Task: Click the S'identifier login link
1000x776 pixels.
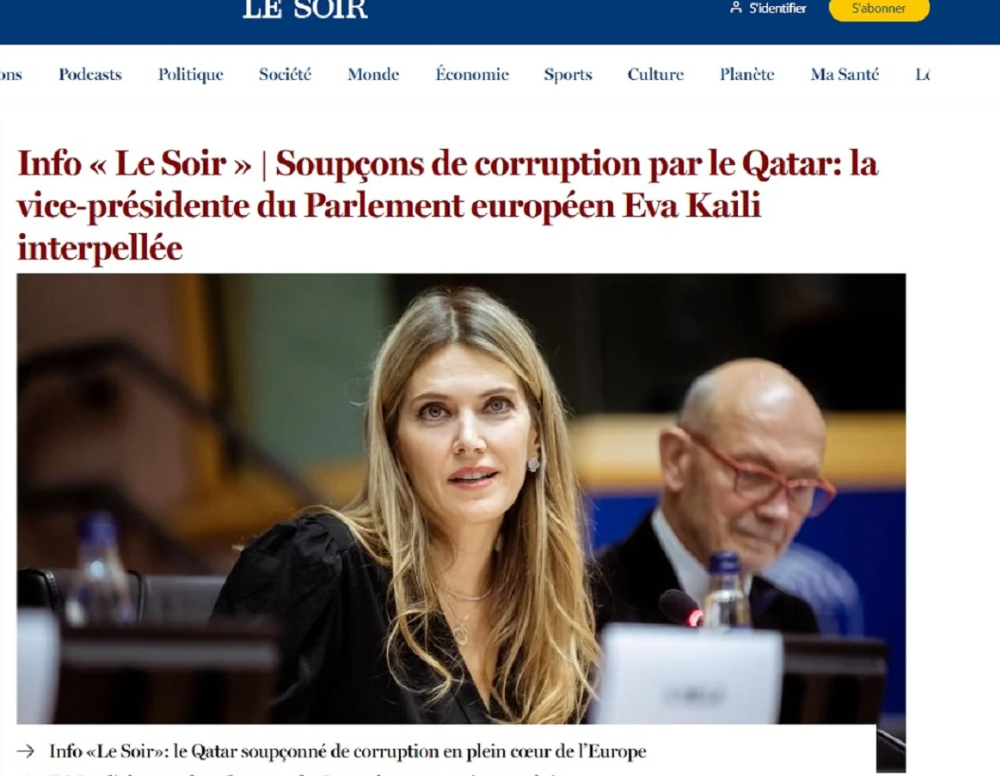Action: 777,8
